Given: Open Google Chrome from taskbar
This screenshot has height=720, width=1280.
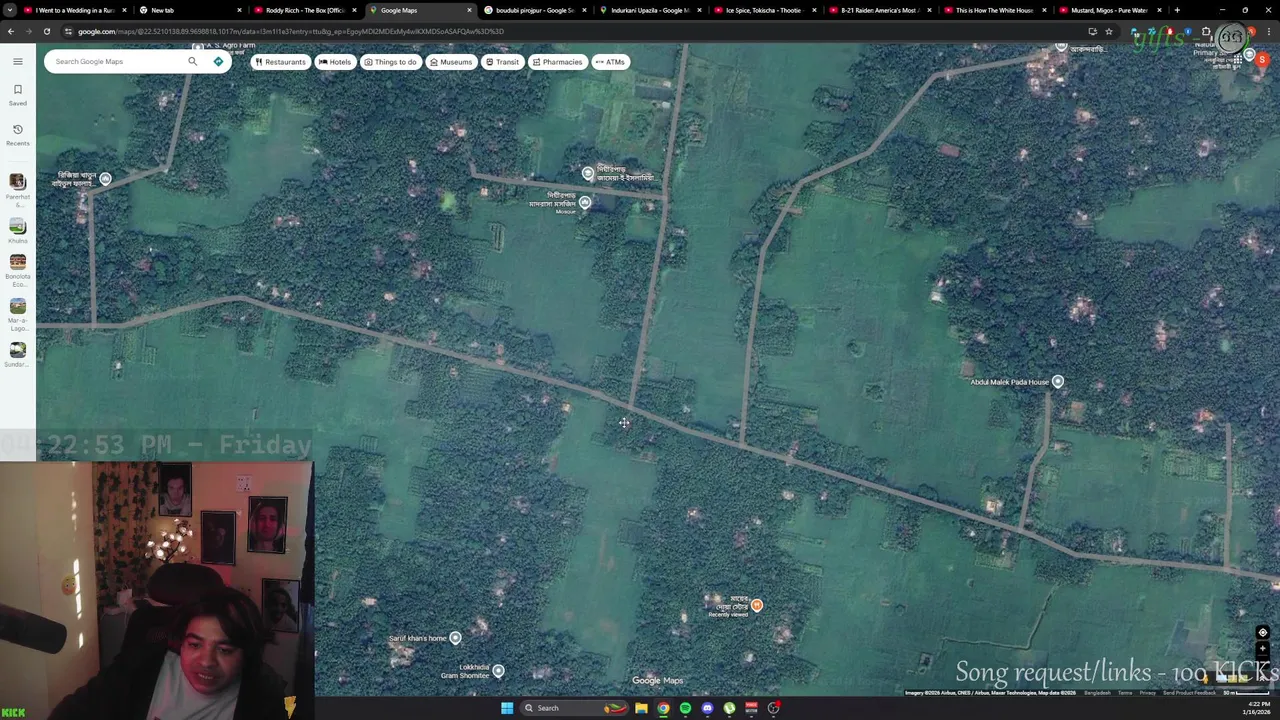Looking at the screenshot, I should click(x=663, y=708).
